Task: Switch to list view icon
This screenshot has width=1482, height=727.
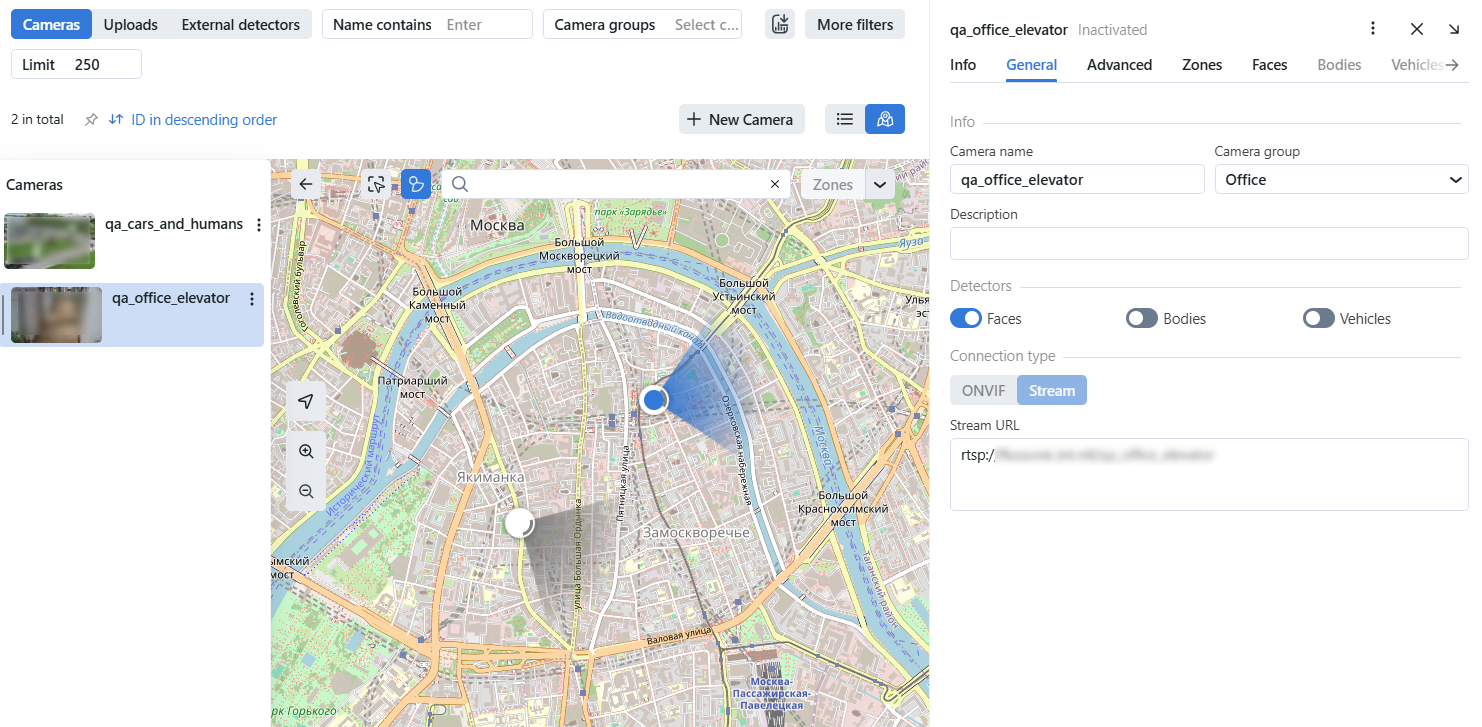Action: point(845,119)
